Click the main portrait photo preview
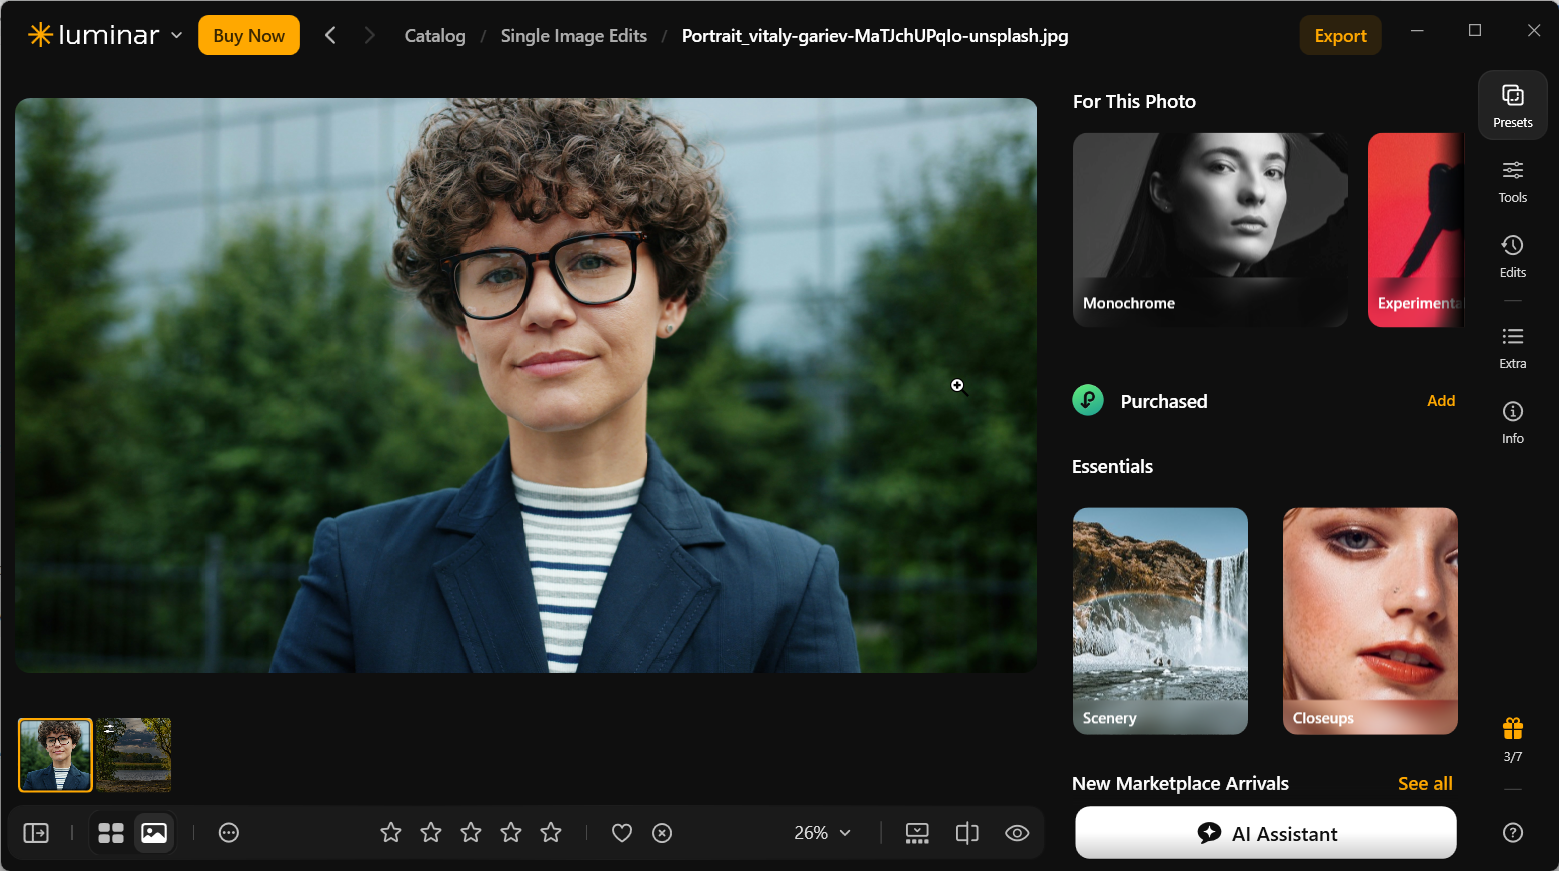Image resolution: width=1559 pixels, height=871 pixels. click(x=526, y=385)
